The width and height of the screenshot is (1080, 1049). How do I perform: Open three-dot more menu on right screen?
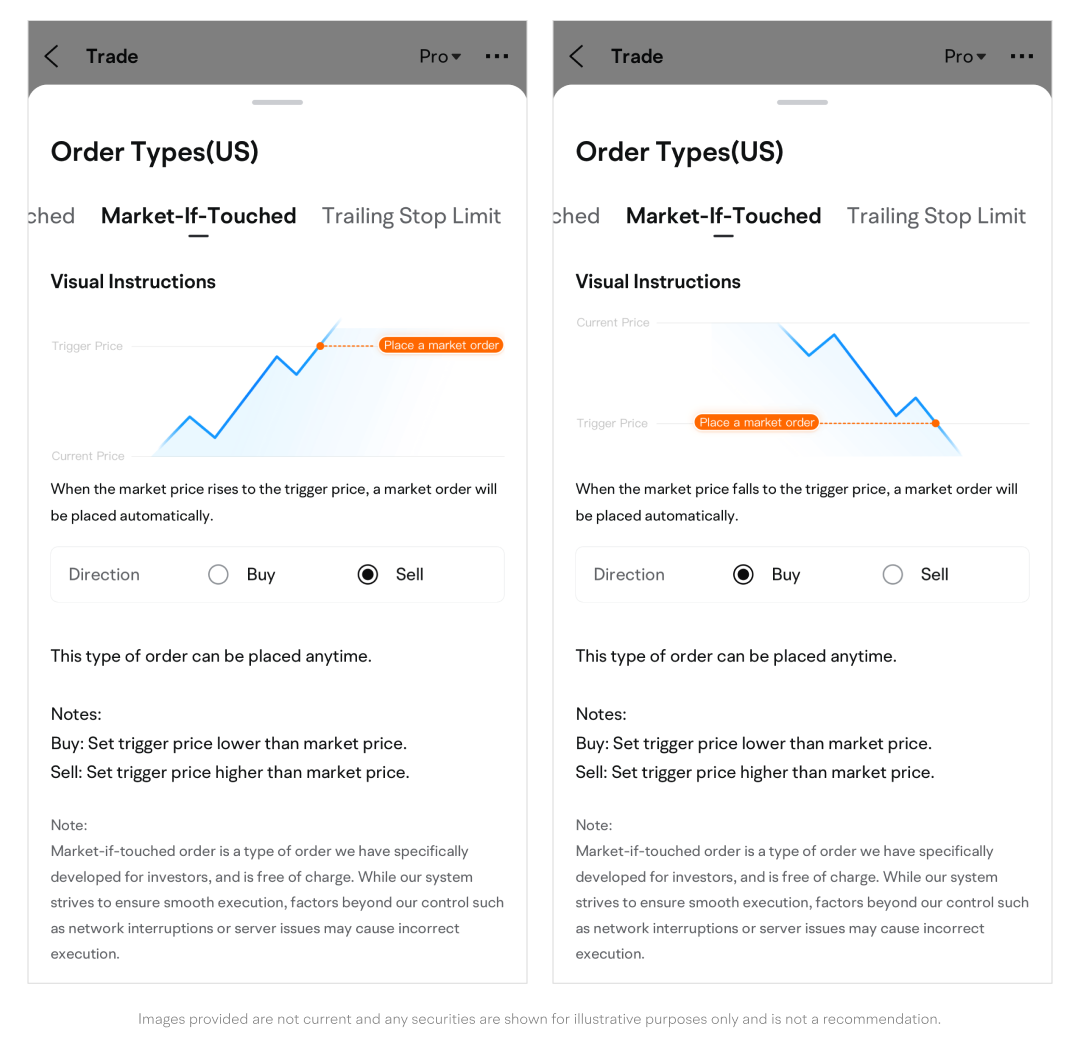pos(1022,56)
